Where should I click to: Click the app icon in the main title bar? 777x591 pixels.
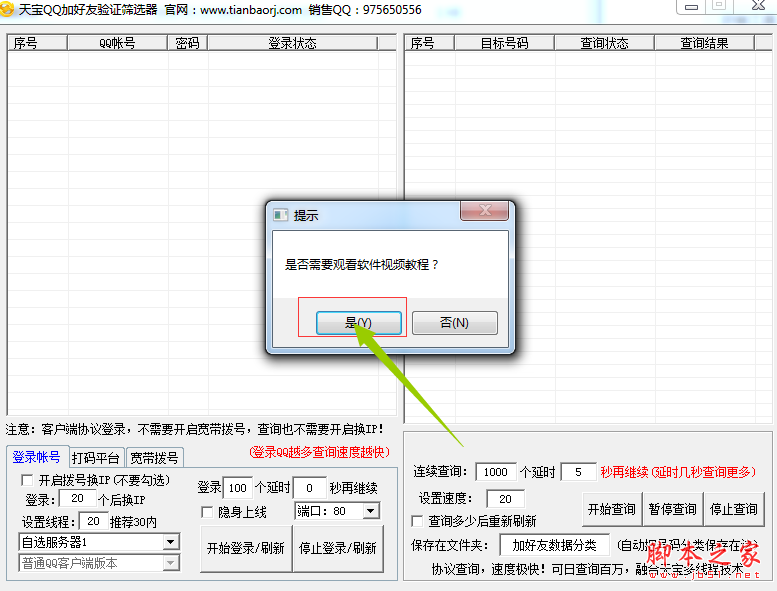8,9
